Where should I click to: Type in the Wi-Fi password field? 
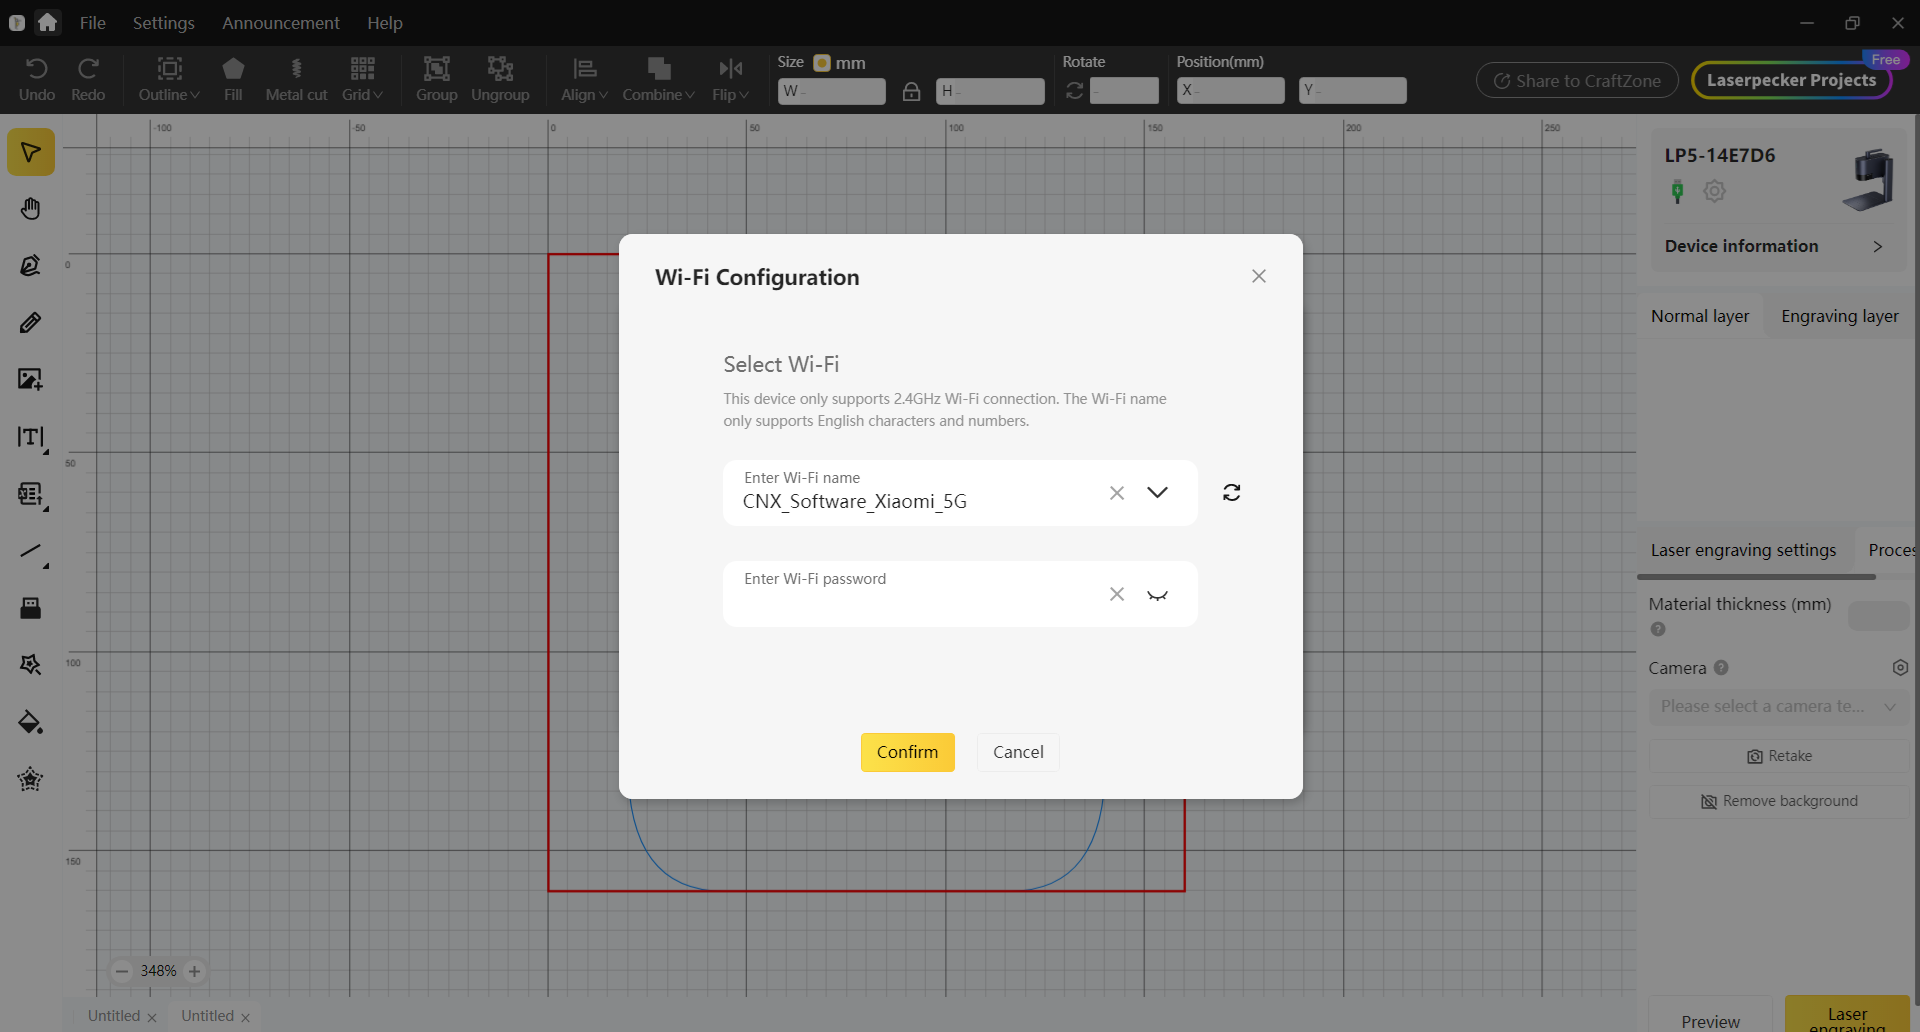pos(915,603)
